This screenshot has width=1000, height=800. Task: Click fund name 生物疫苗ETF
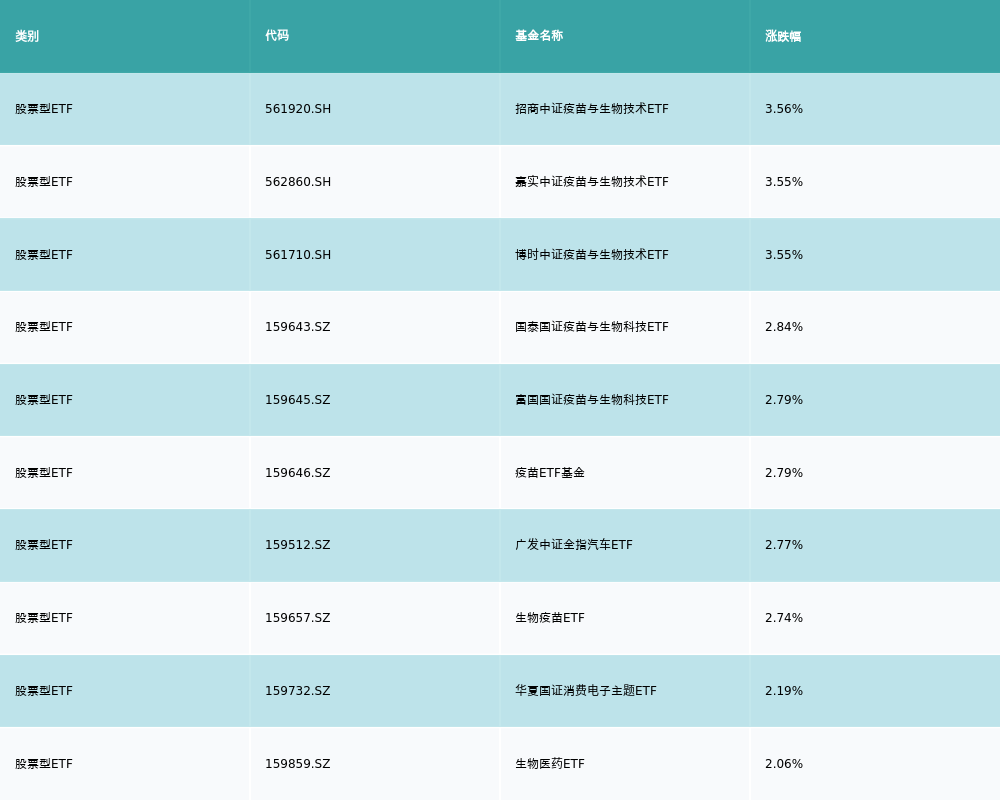550,618
